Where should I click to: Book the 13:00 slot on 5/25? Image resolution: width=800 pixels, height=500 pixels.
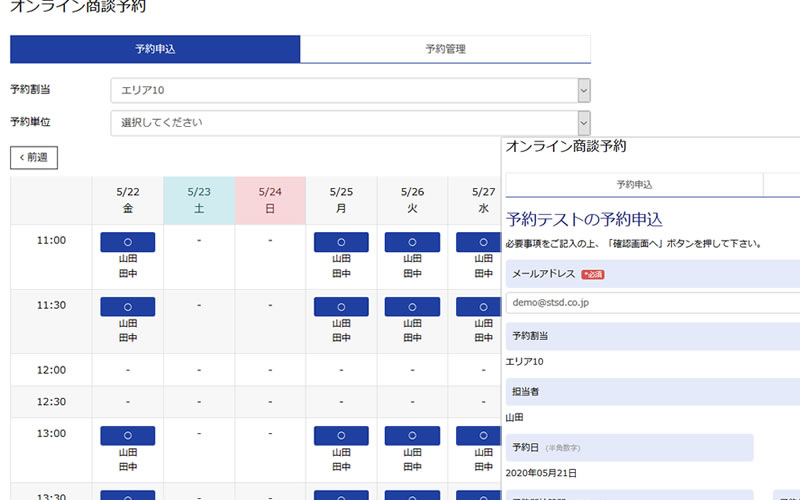point(341,436)
